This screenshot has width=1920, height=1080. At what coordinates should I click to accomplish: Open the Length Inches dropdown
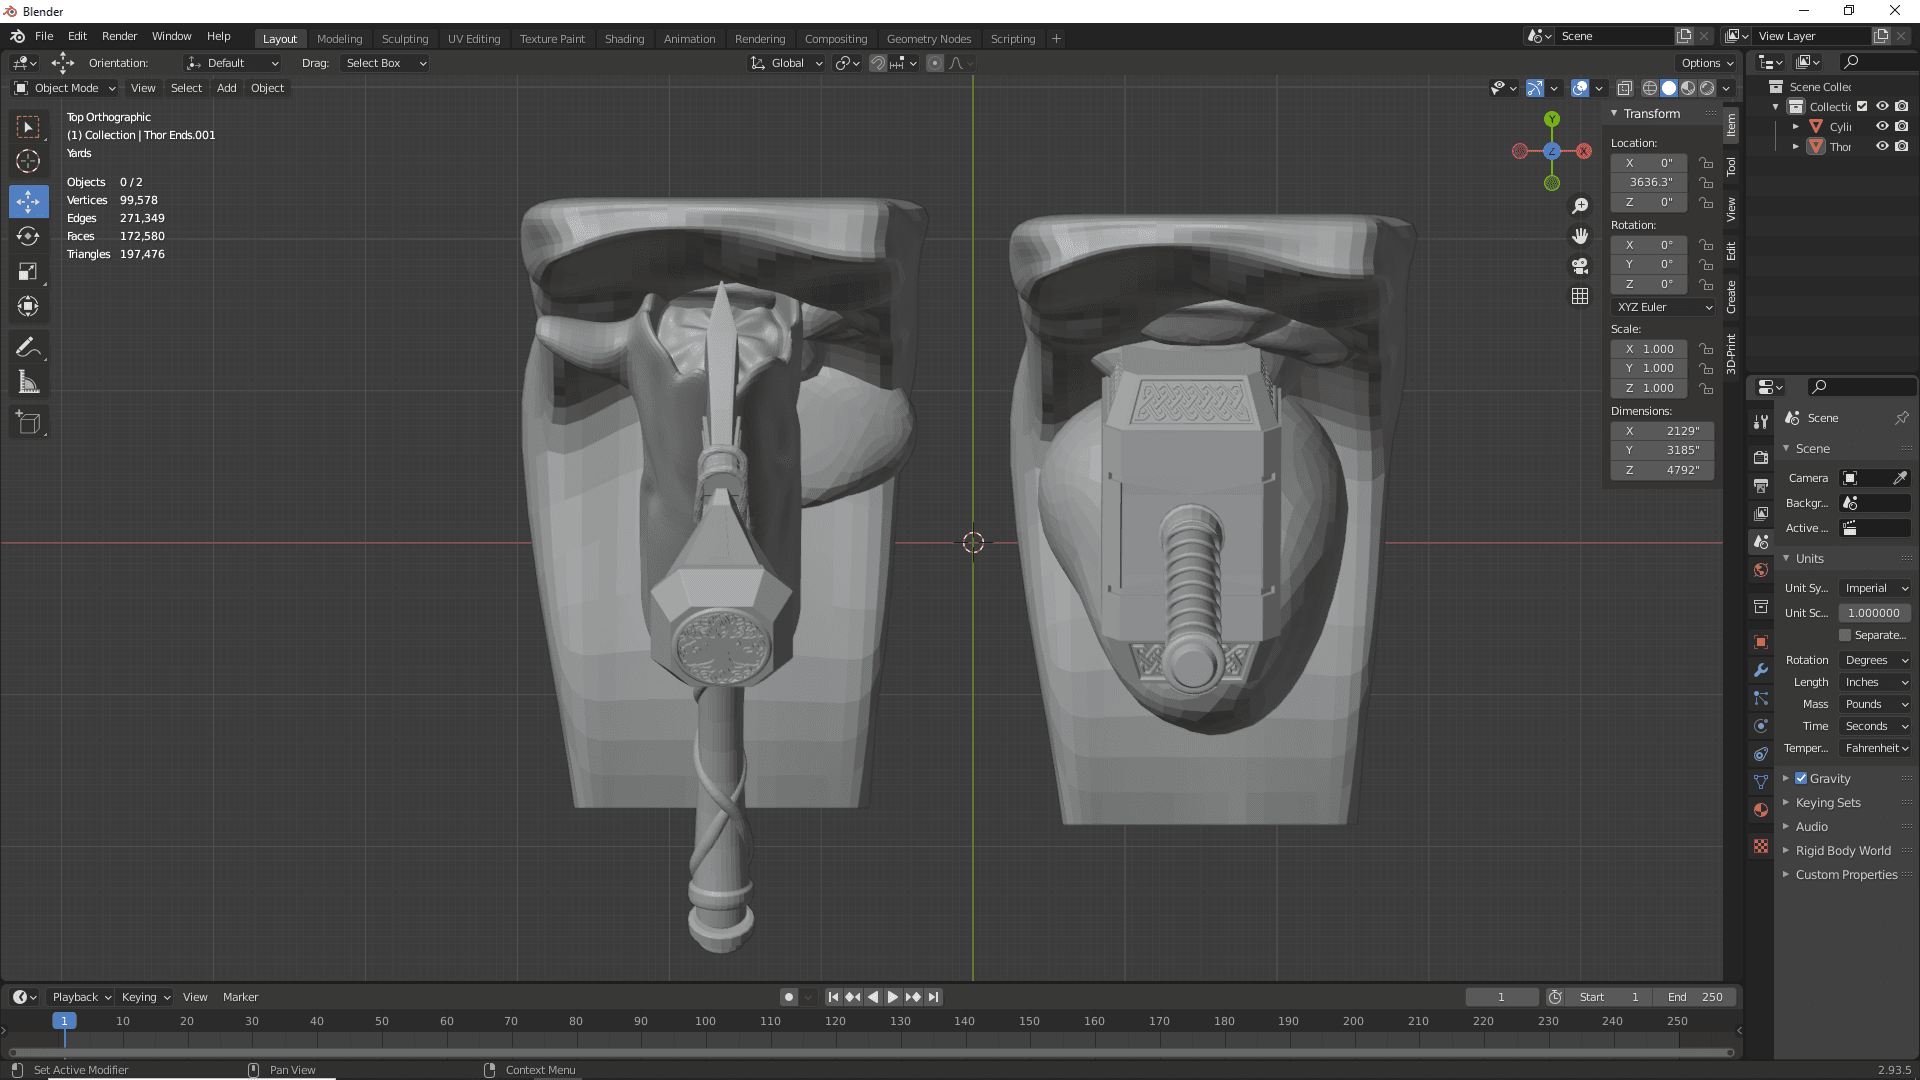pyautogui.click(x=1875, y=682)
